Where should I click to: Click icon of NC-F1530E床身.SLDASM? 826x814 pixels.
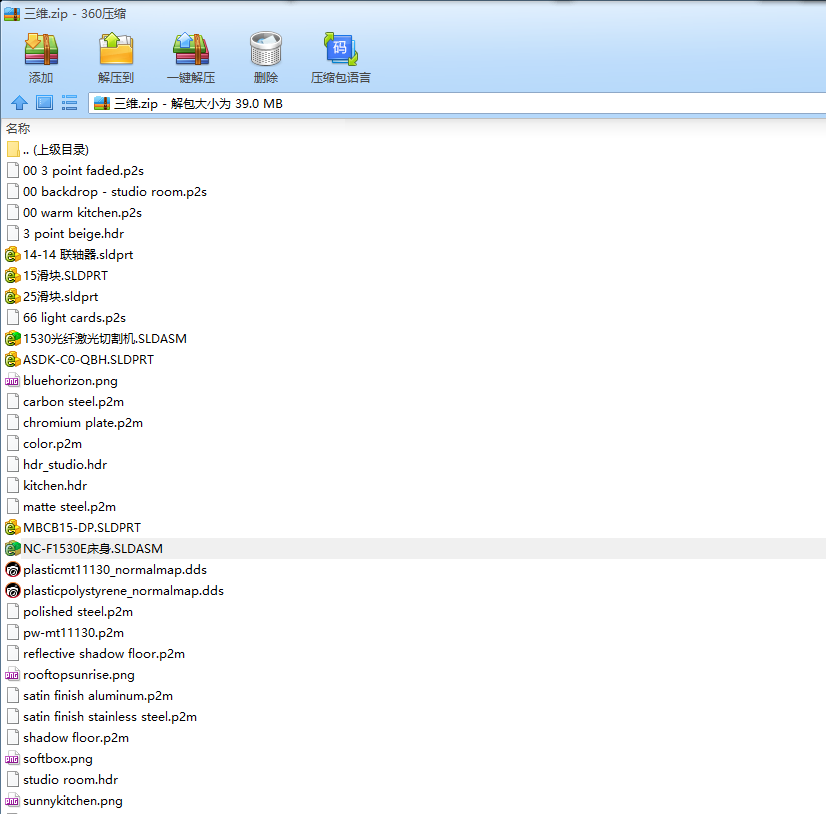click(13, 548)
